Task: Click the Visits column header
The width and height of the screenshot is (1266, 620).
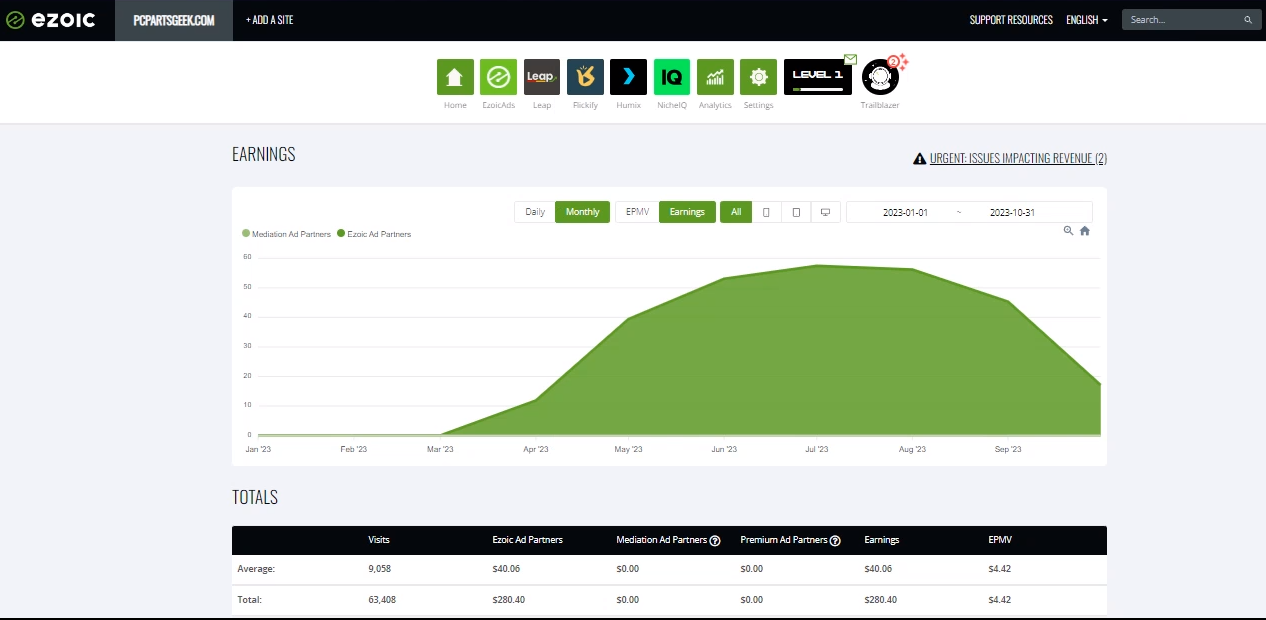Action: click(x=379, y=540)
